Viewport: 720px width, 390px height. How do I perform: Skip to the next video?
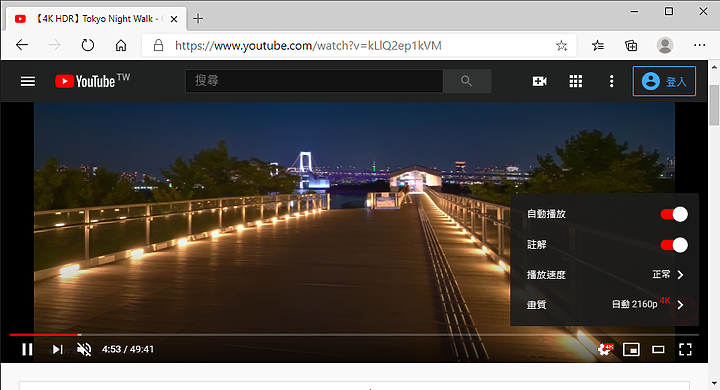coord(57,350)
